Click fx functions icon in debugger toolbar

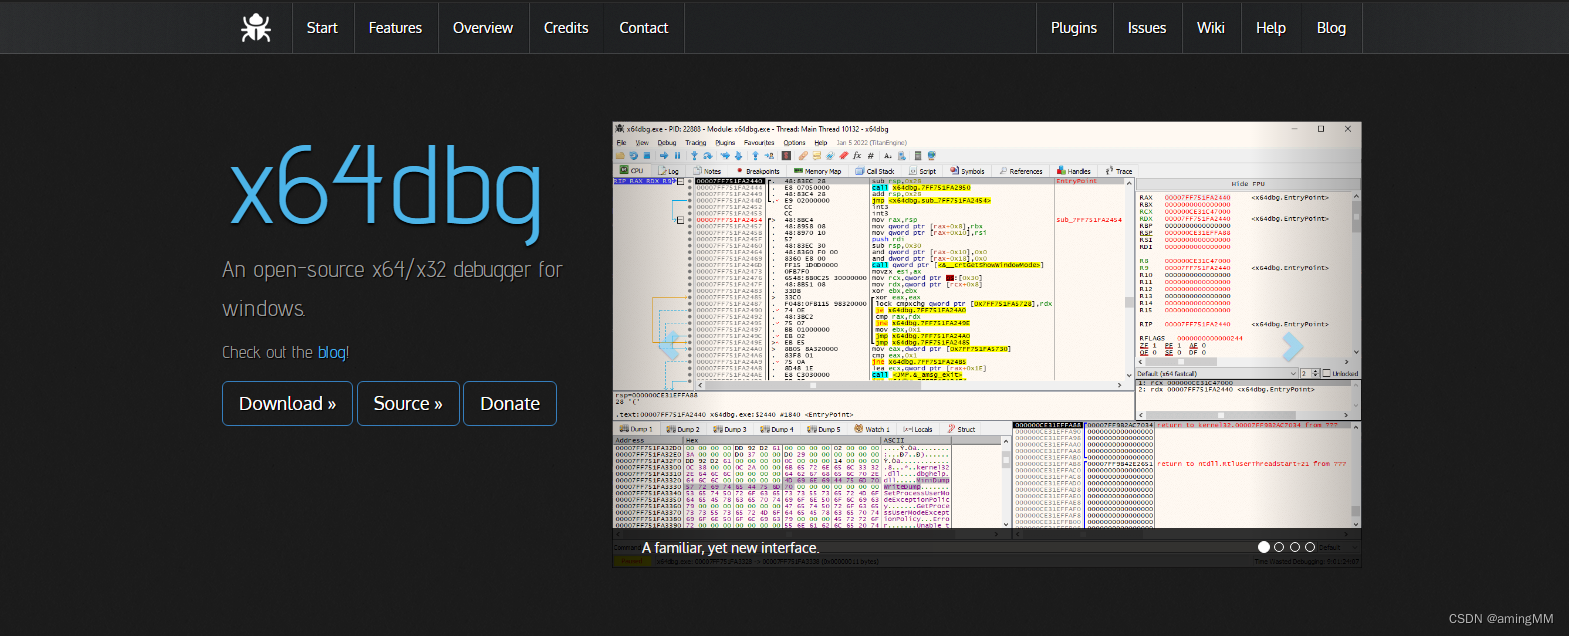click(x=857, y=155)
